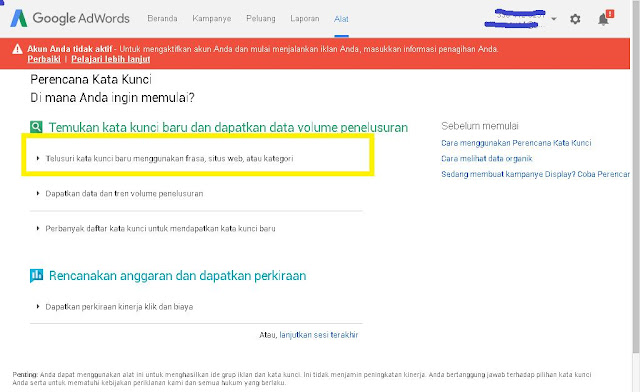The height and width of the screenshot is (392, 640).
Task: Switch to the Peluang tab
Action: point(261,18)
